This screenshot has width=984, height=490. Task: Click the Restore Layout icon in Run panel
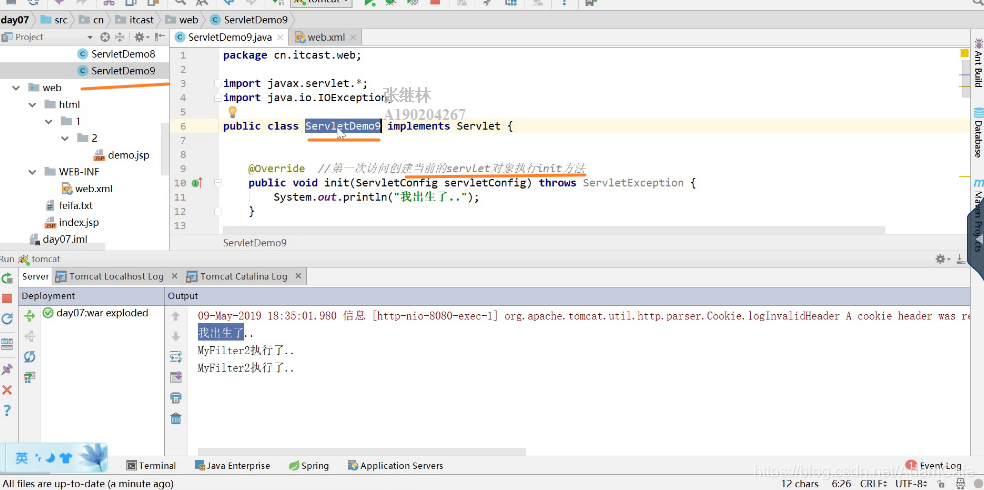(7, 344)
